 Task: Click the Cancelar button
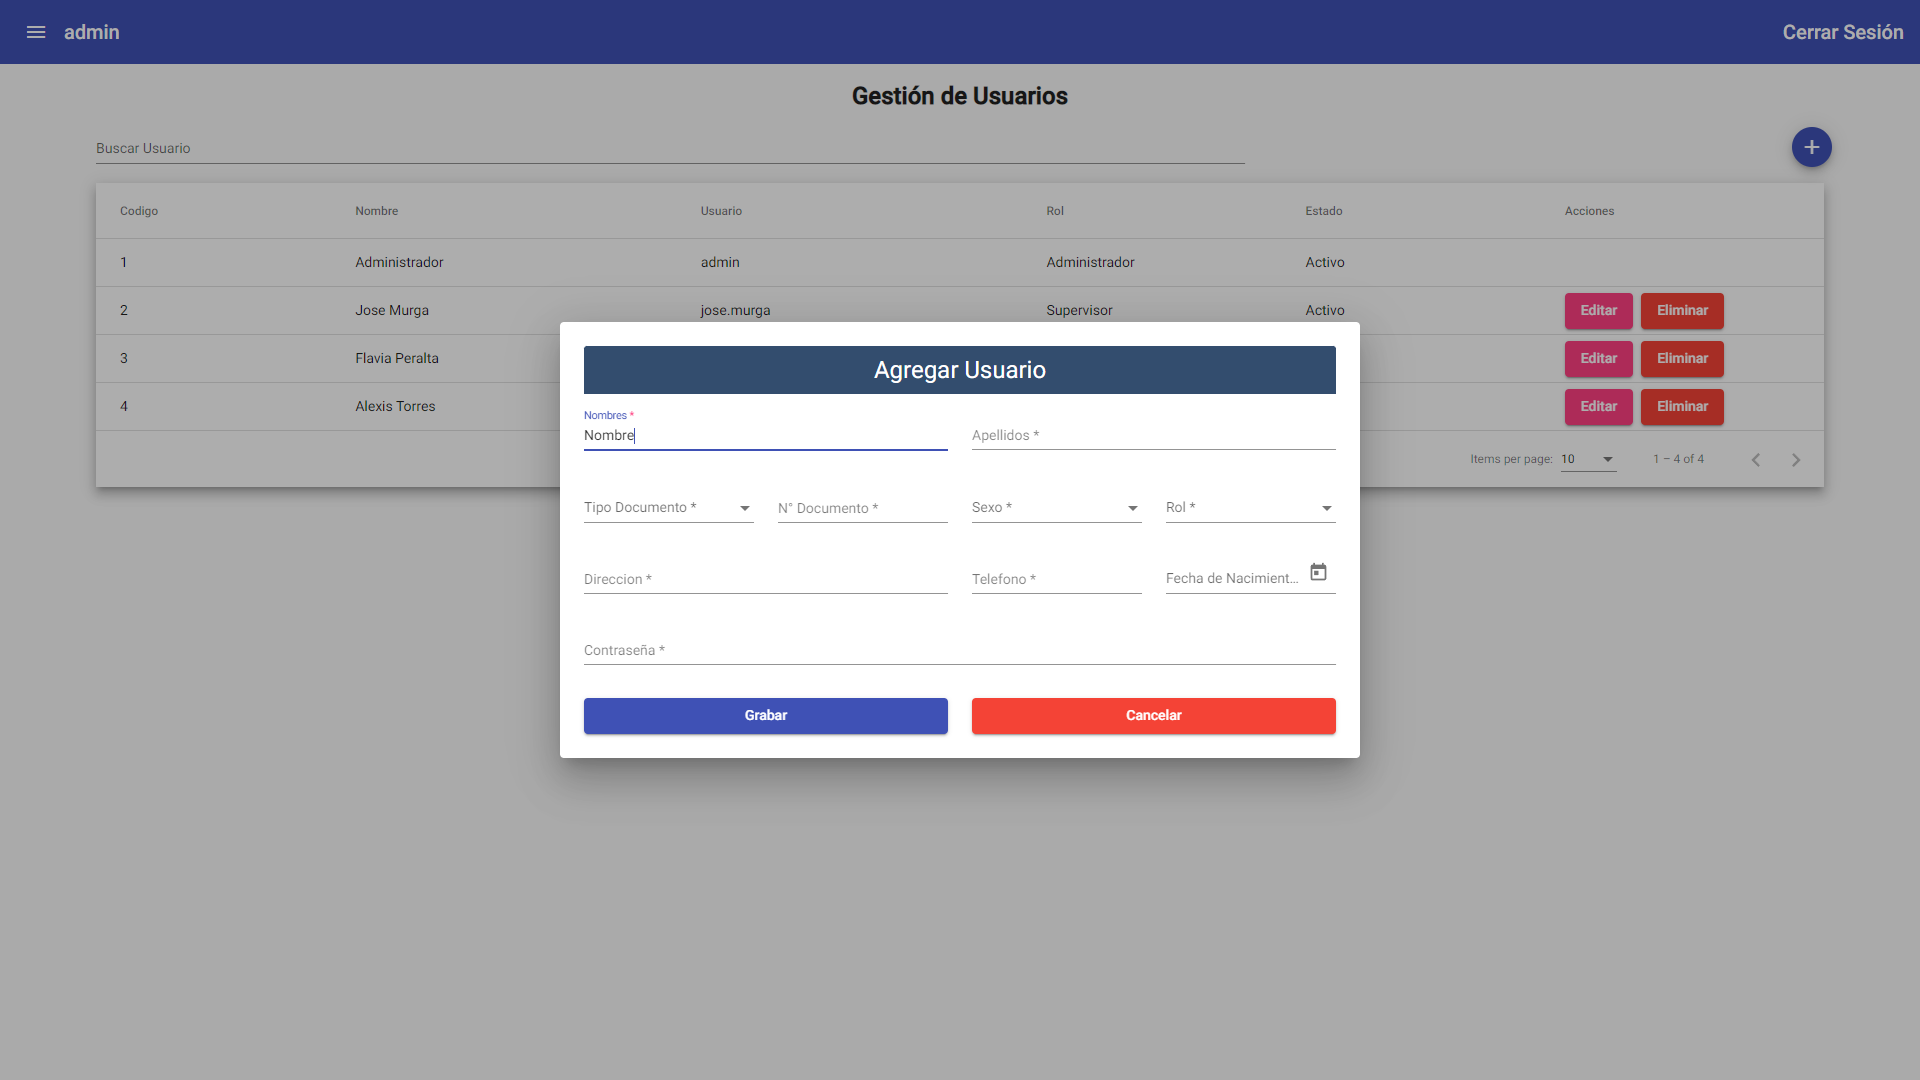(1153, 715)
